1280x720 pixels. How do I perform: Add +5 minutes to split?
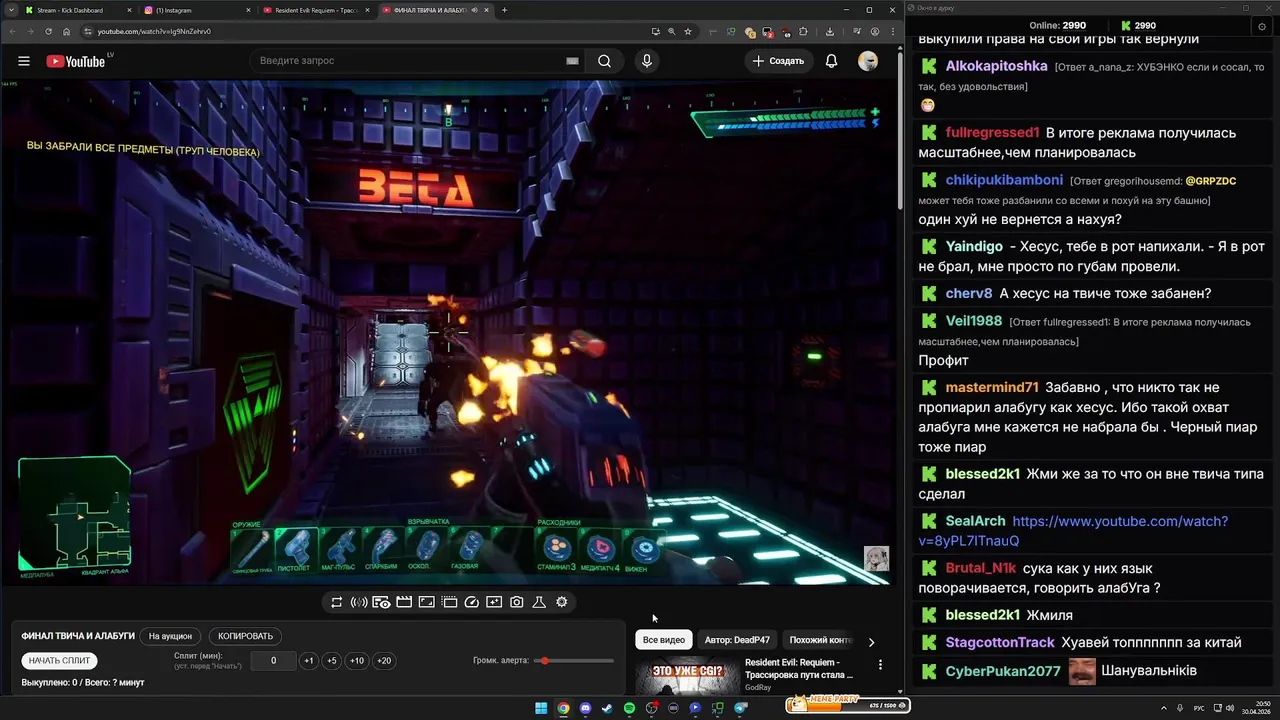tap(332, 661)
